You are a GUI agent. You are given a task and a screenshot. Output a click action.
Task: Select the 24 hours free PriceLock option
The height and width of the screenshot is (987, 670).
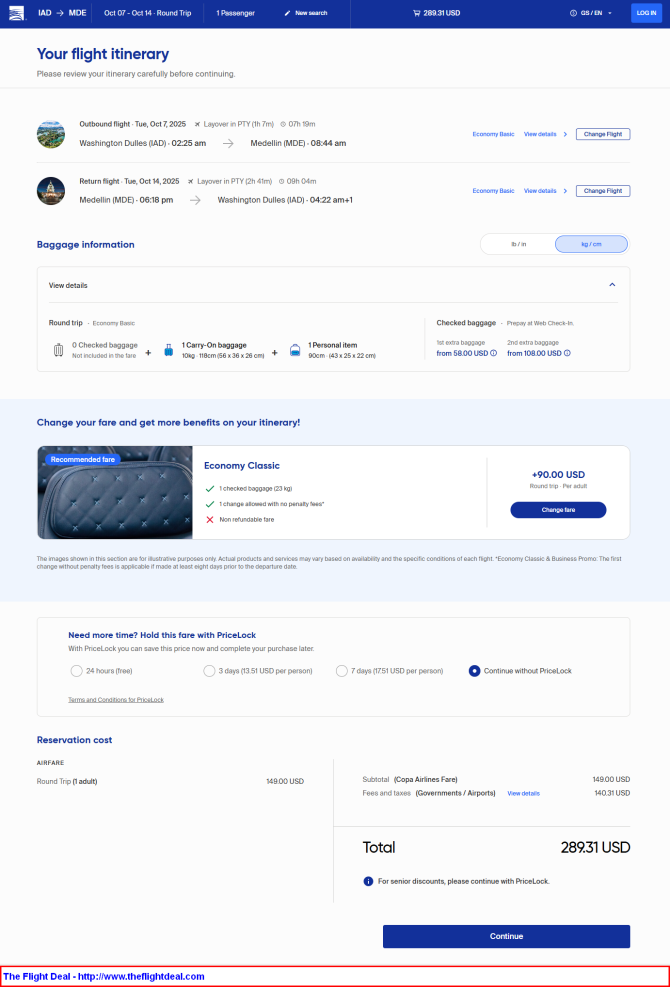(x=77, y=671)
